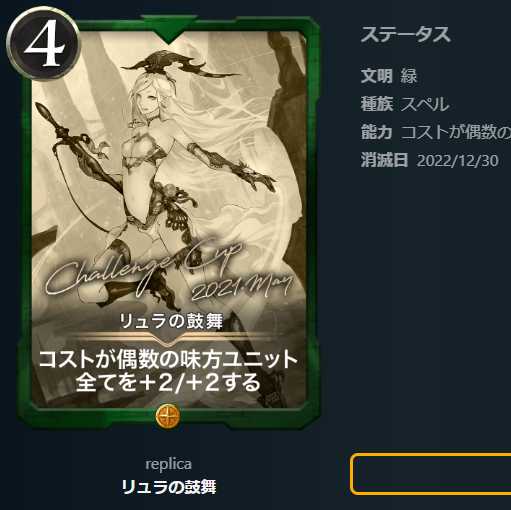
Task: Click the リュラの鼓舞 name banner on card
Action: (x=171, y=321)
